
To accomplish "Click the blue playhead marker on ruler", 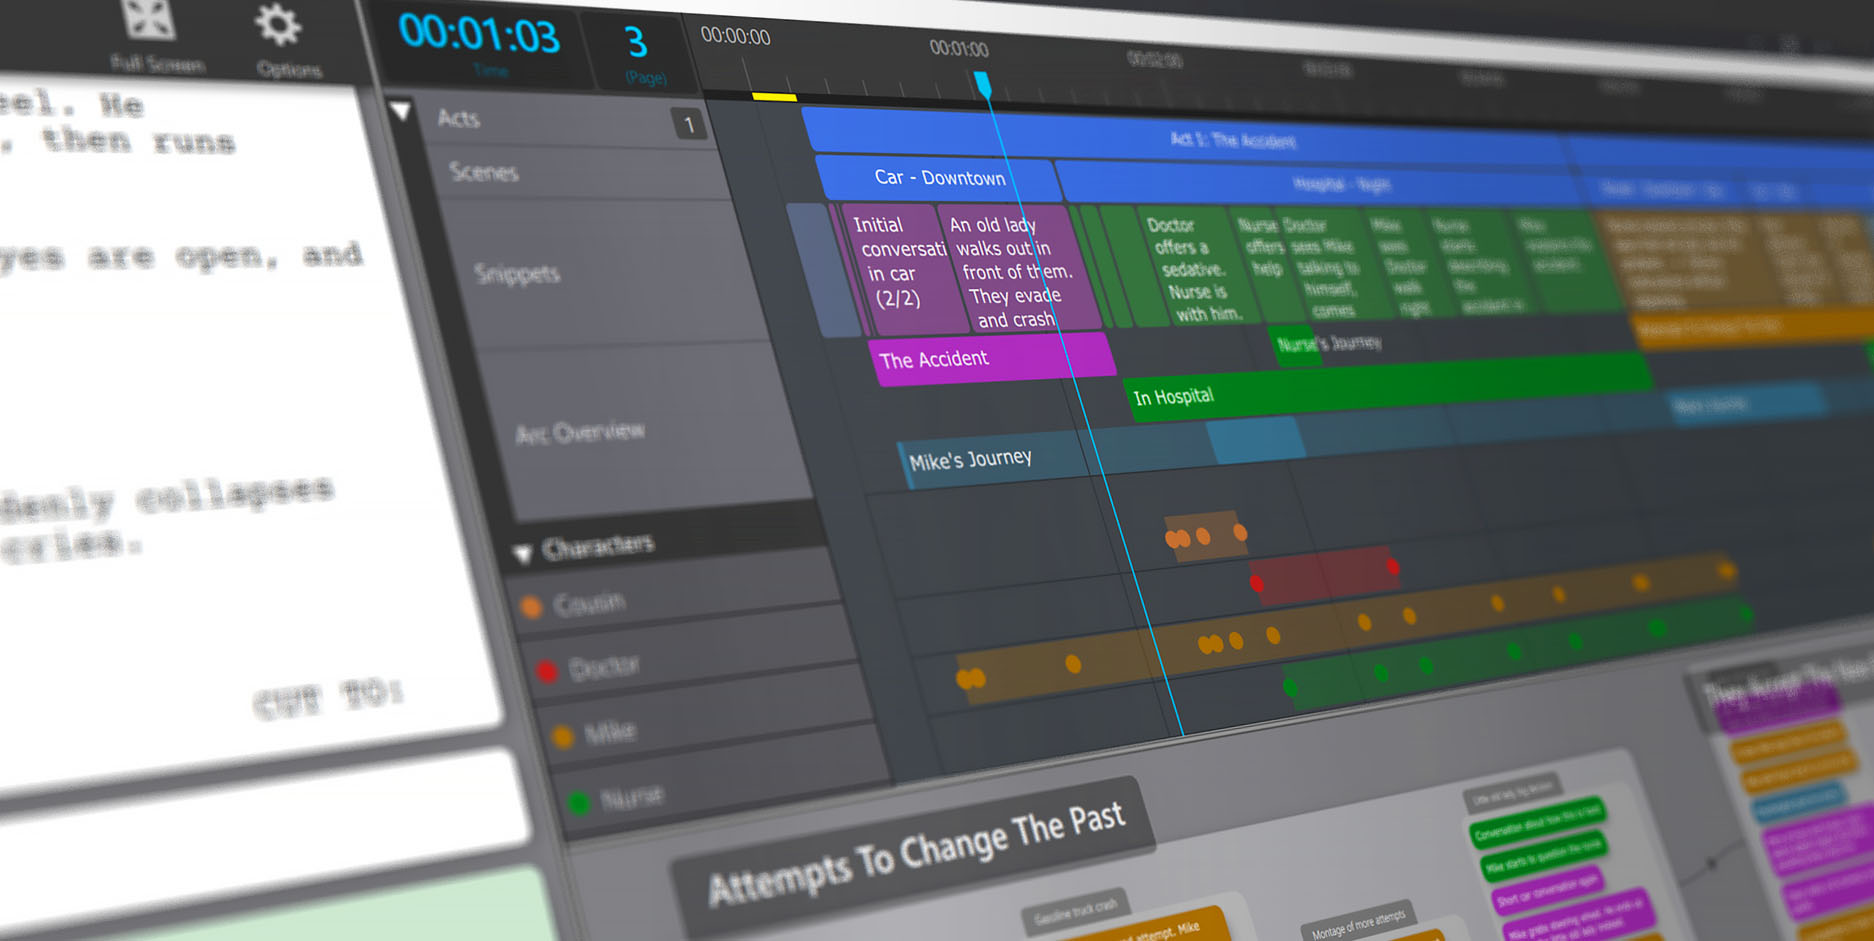I will pos(983,84).
